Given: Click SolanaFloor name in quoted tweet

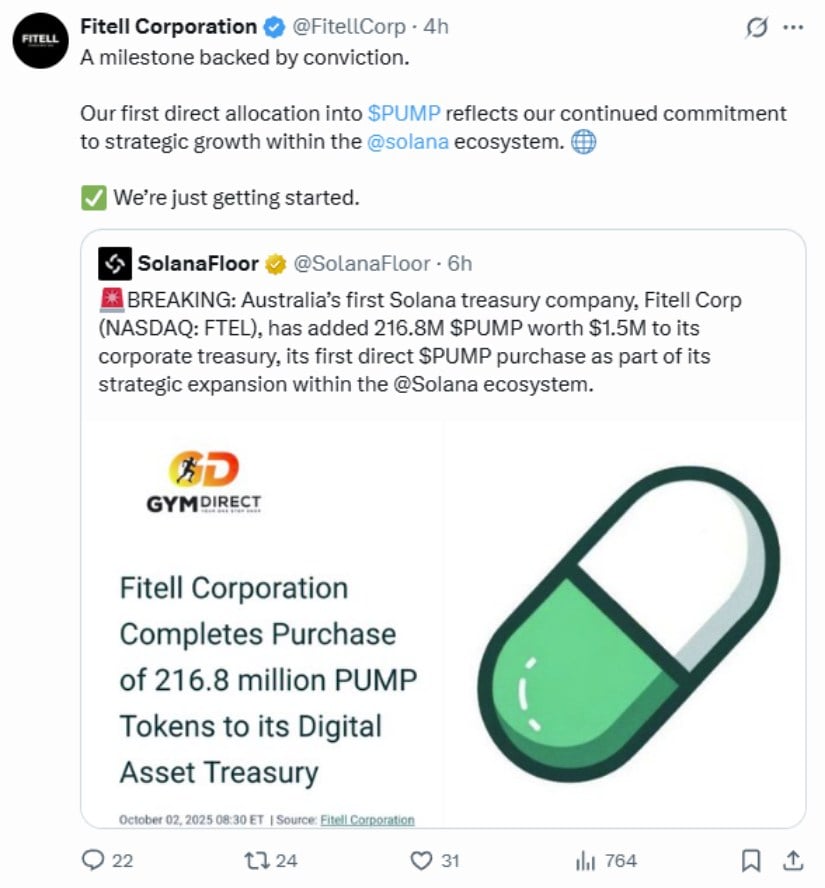Looking at the screenshot, I should click(198, 263).
